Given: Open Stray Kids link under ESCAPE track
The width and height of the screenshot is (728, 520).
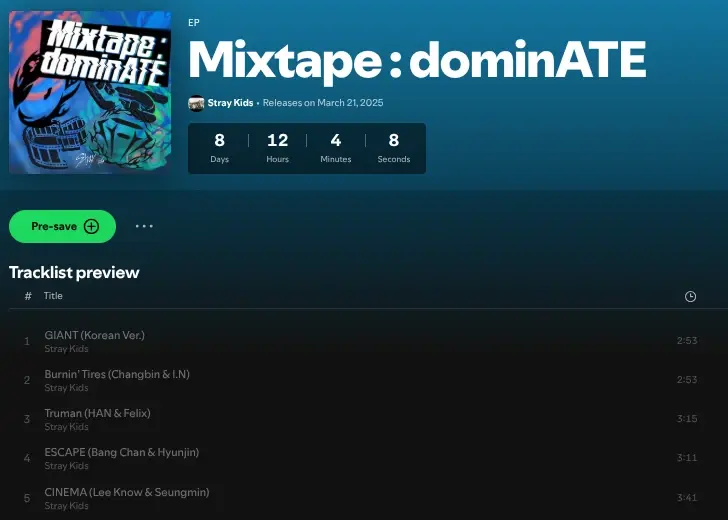Looking at the screenshot, I should 66,466.
